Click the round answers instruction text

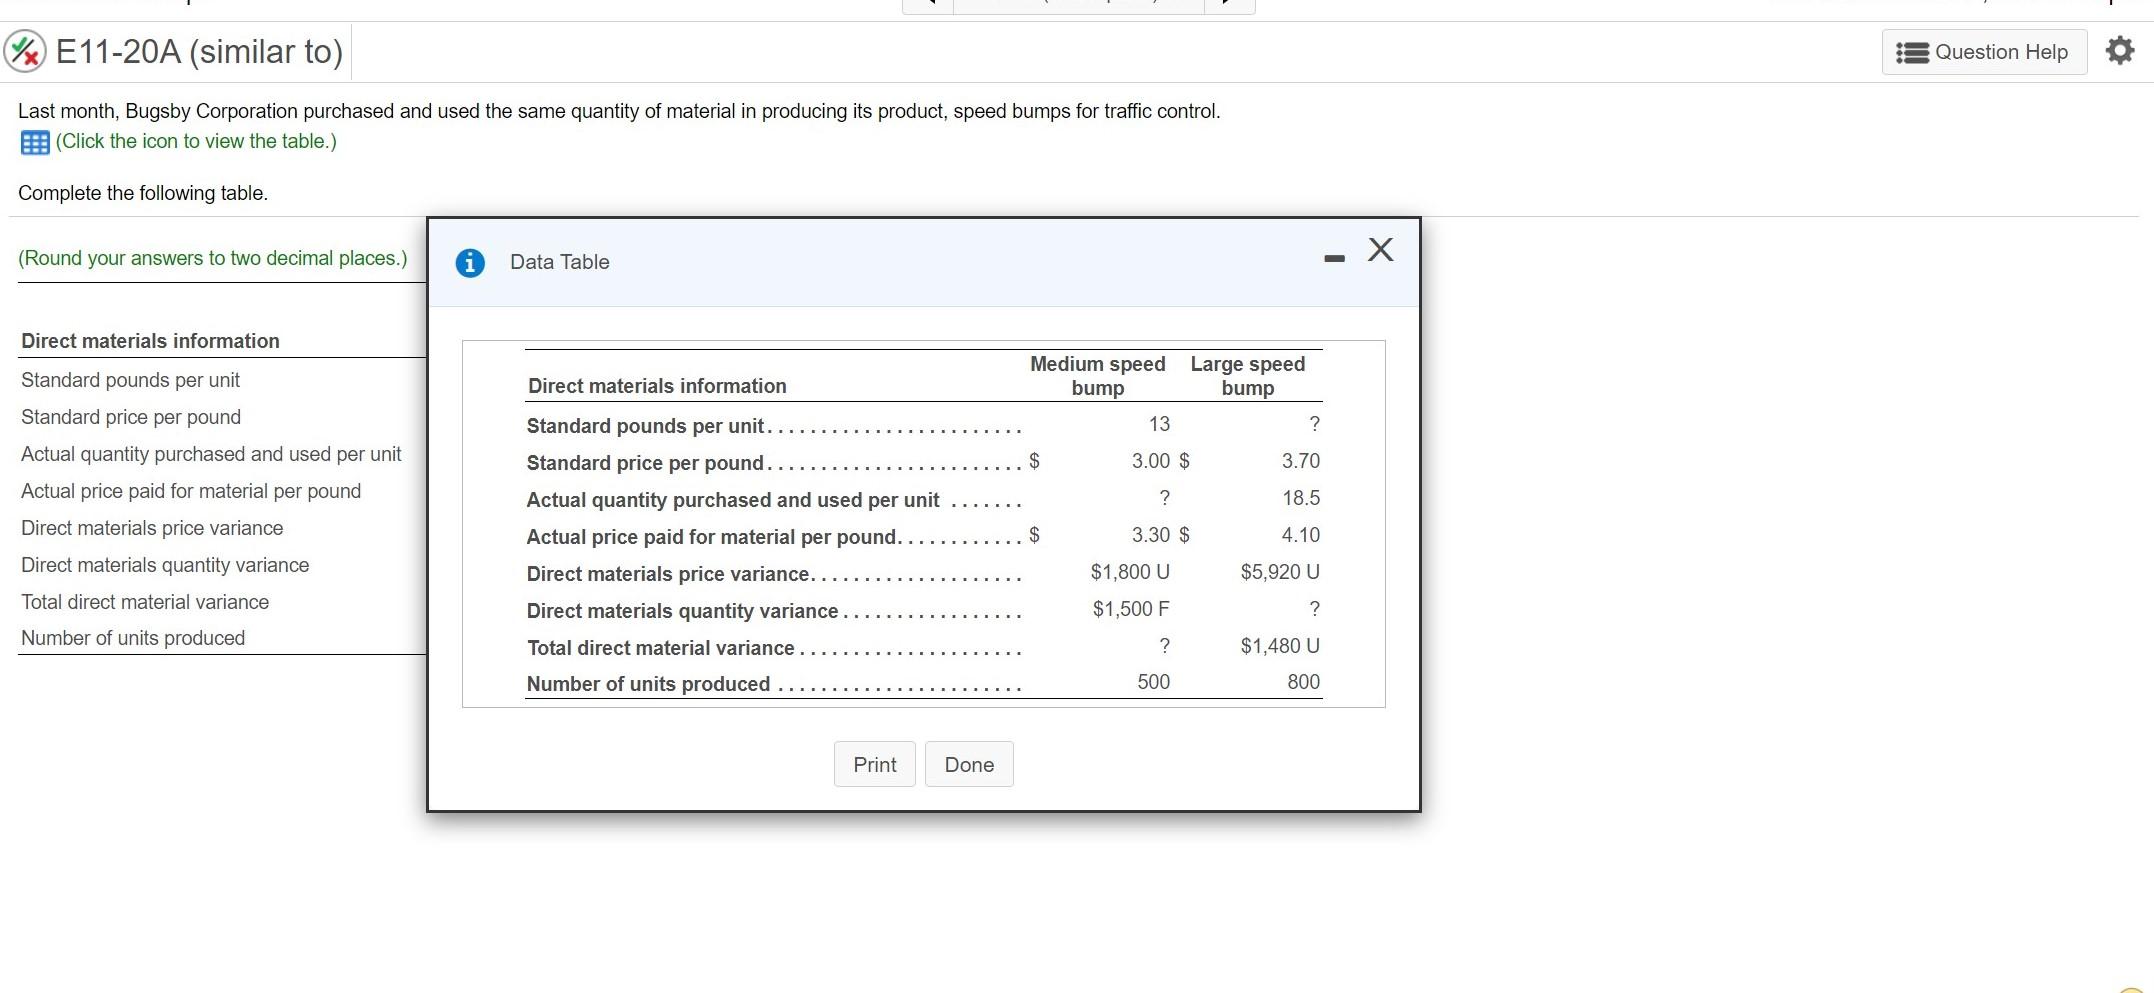(213, 258)
